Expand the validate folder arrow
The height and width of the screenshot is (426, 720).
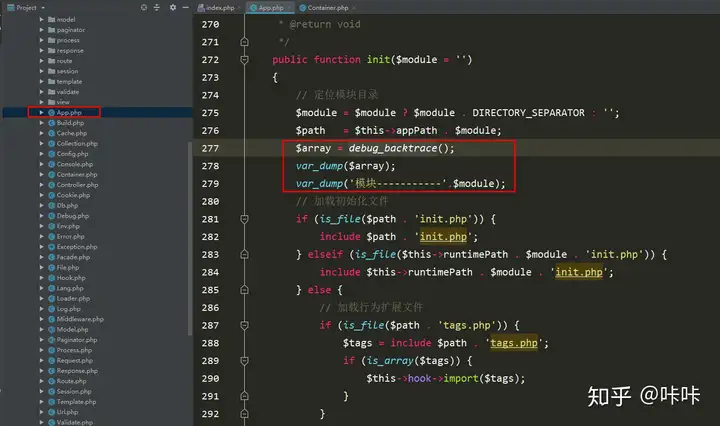point(41,92)
